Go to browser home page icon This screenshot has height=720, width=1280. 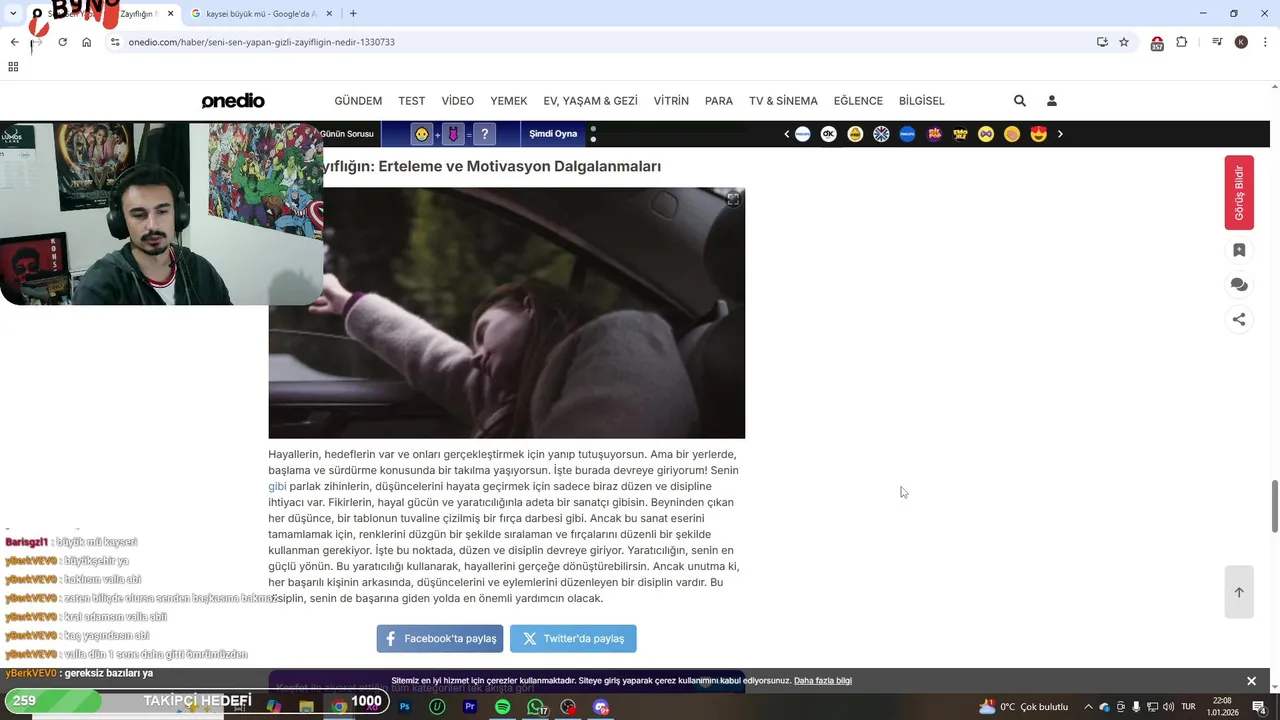click(87, 42)
